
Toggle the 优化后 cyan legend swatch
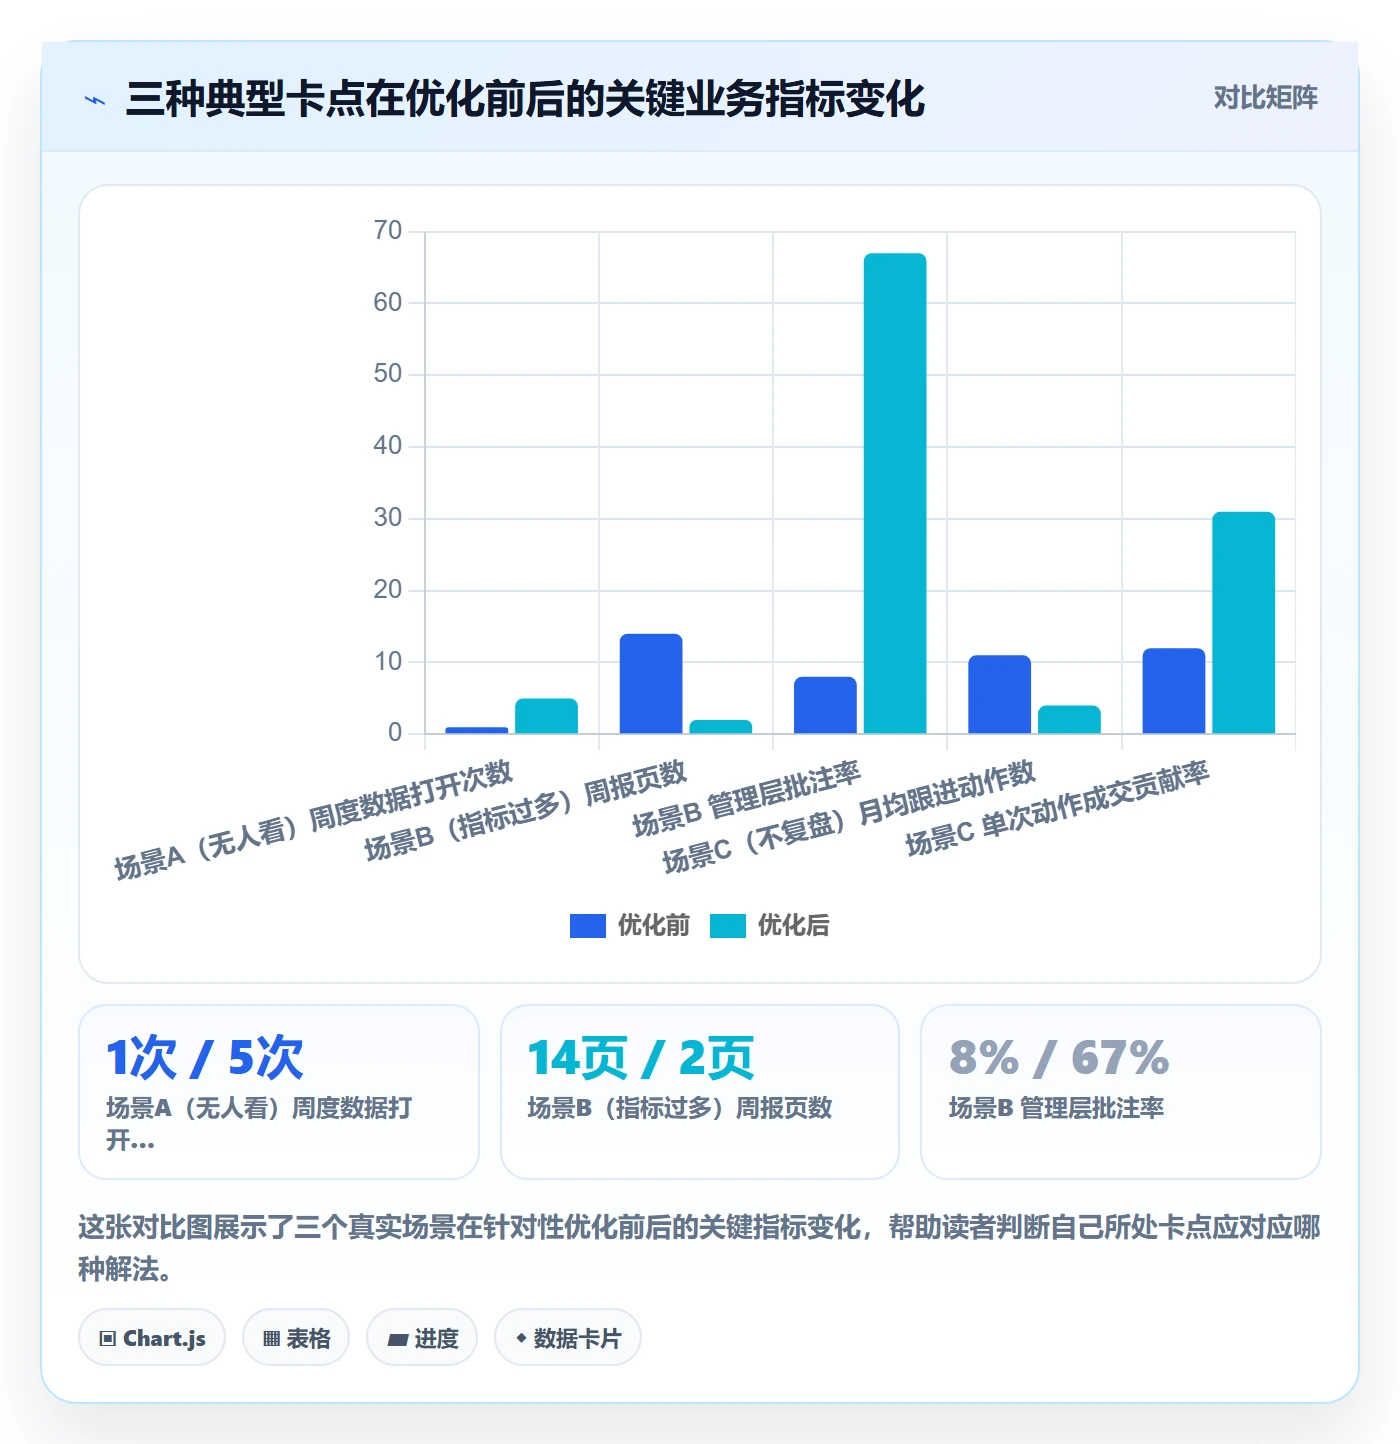pos(728,926)
